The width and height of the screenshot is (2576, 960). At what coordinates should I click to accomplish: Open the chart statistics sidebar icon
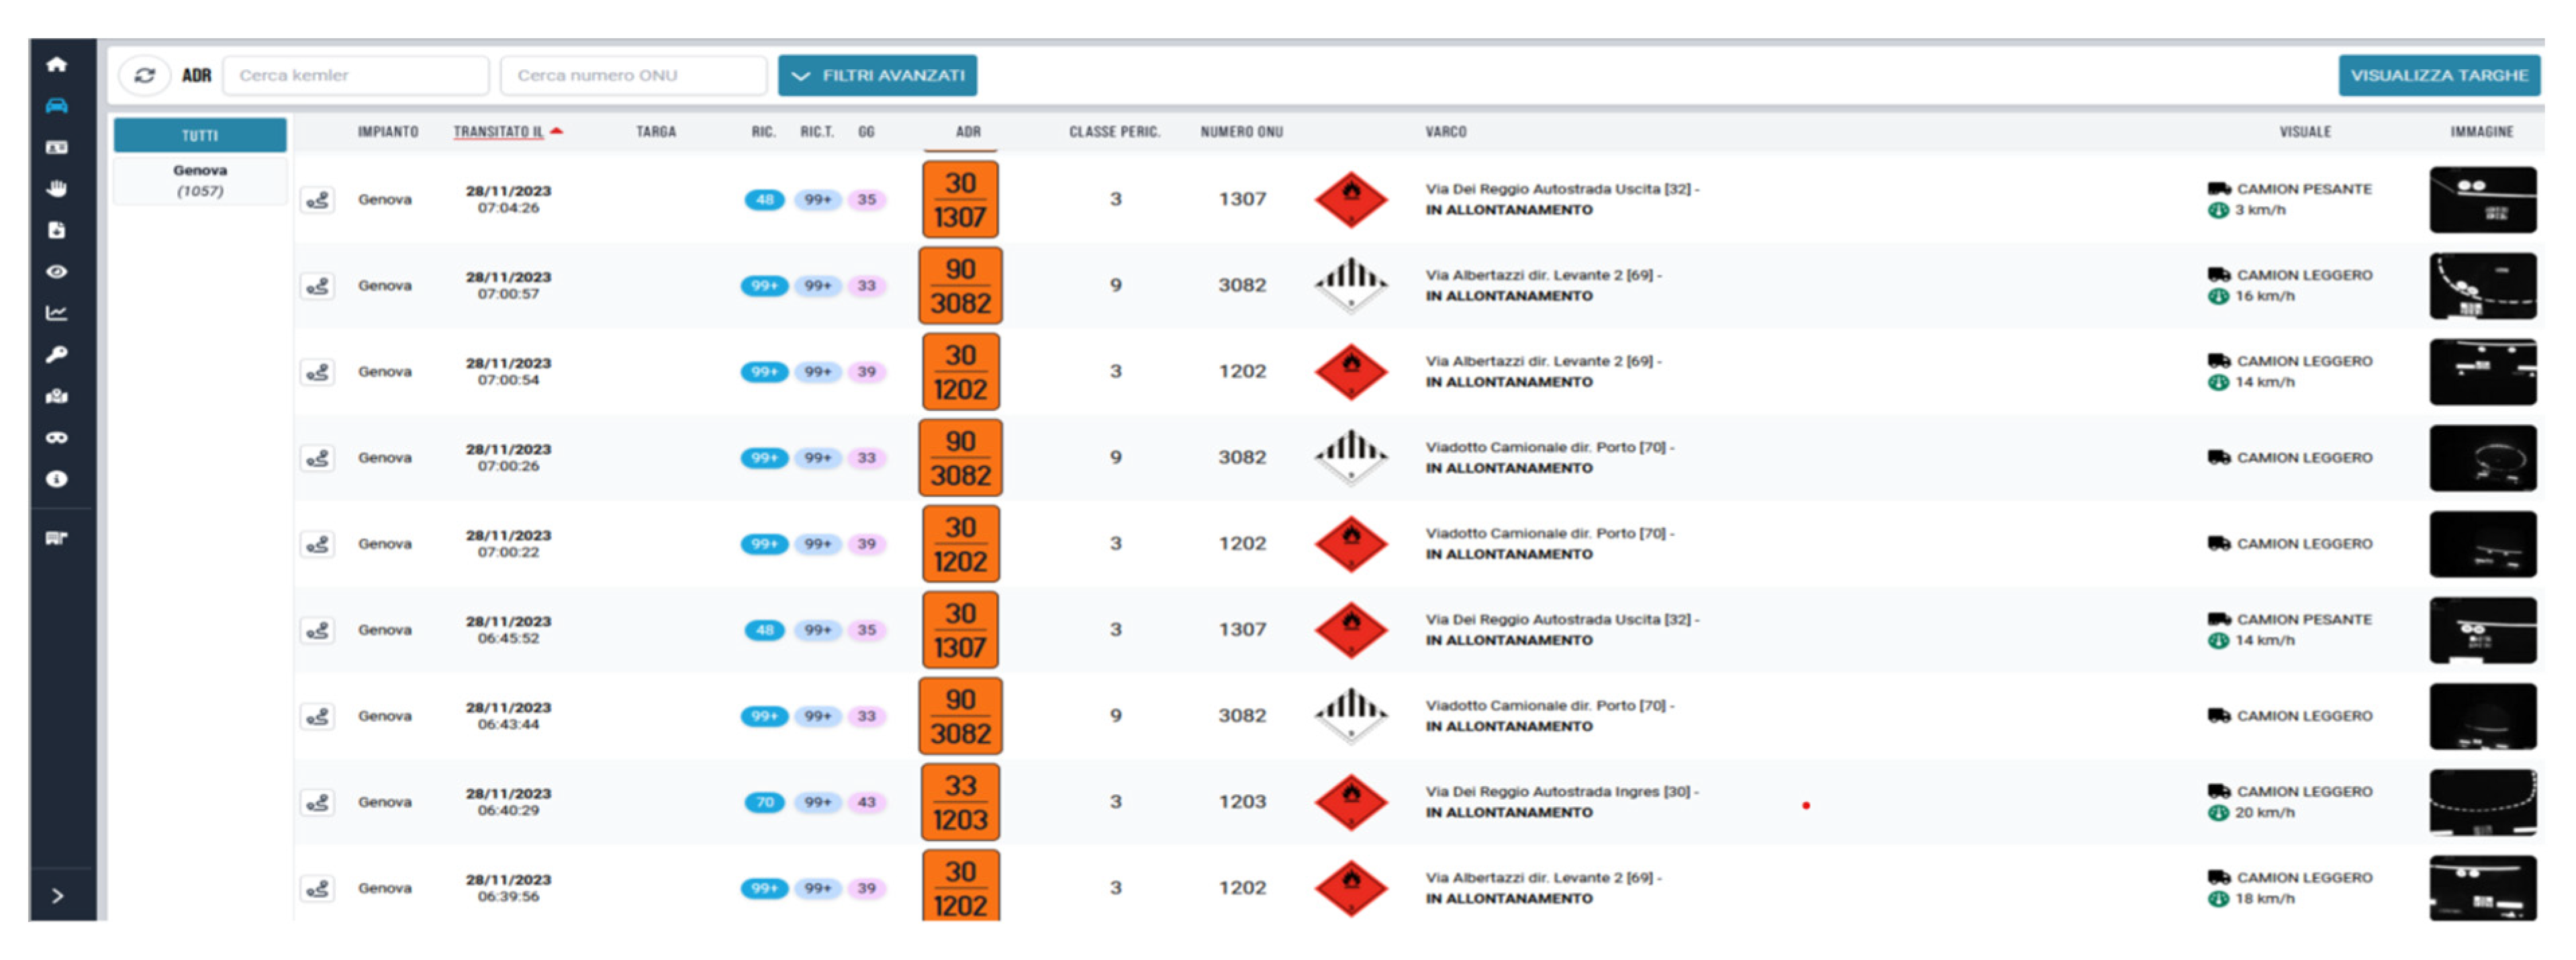click(x=57, y=313)
